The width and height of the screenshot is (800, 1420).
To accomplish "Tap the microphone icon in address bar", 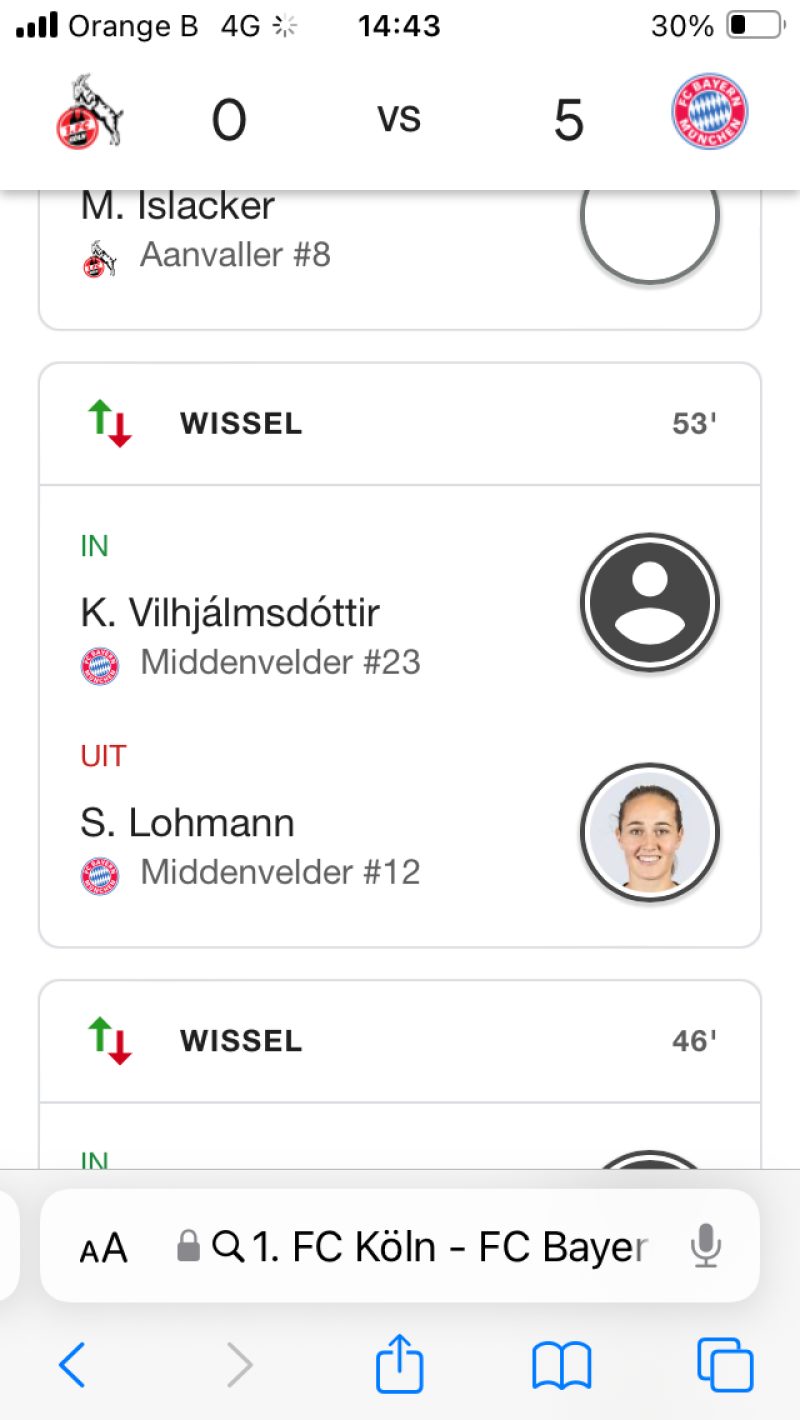I will click(x=706, y=1246).
